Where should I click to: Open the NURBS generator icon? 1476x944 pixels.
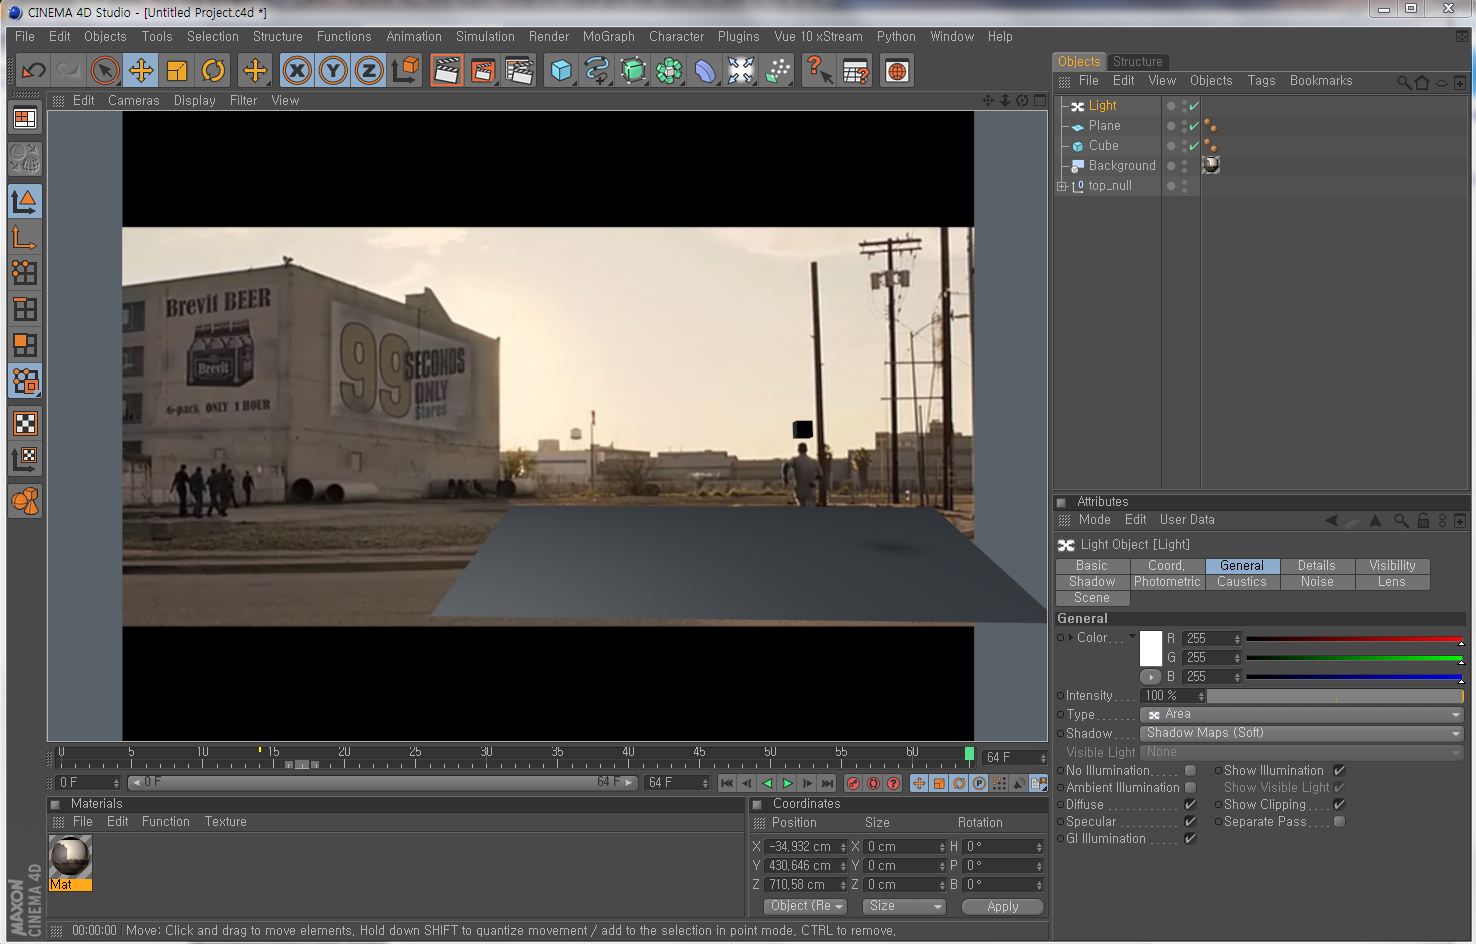633,71
